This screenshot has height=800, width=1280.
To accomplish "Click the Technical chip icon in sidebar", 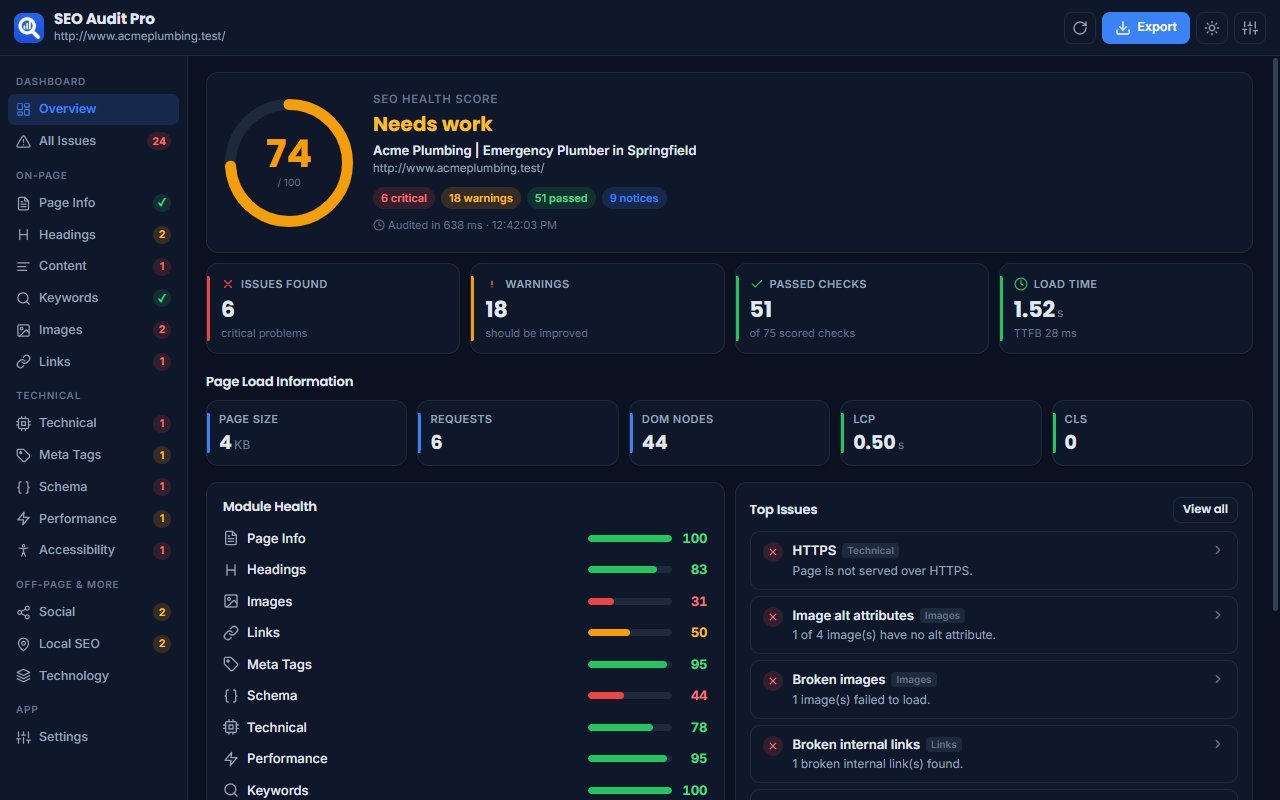I will (23, 423).
